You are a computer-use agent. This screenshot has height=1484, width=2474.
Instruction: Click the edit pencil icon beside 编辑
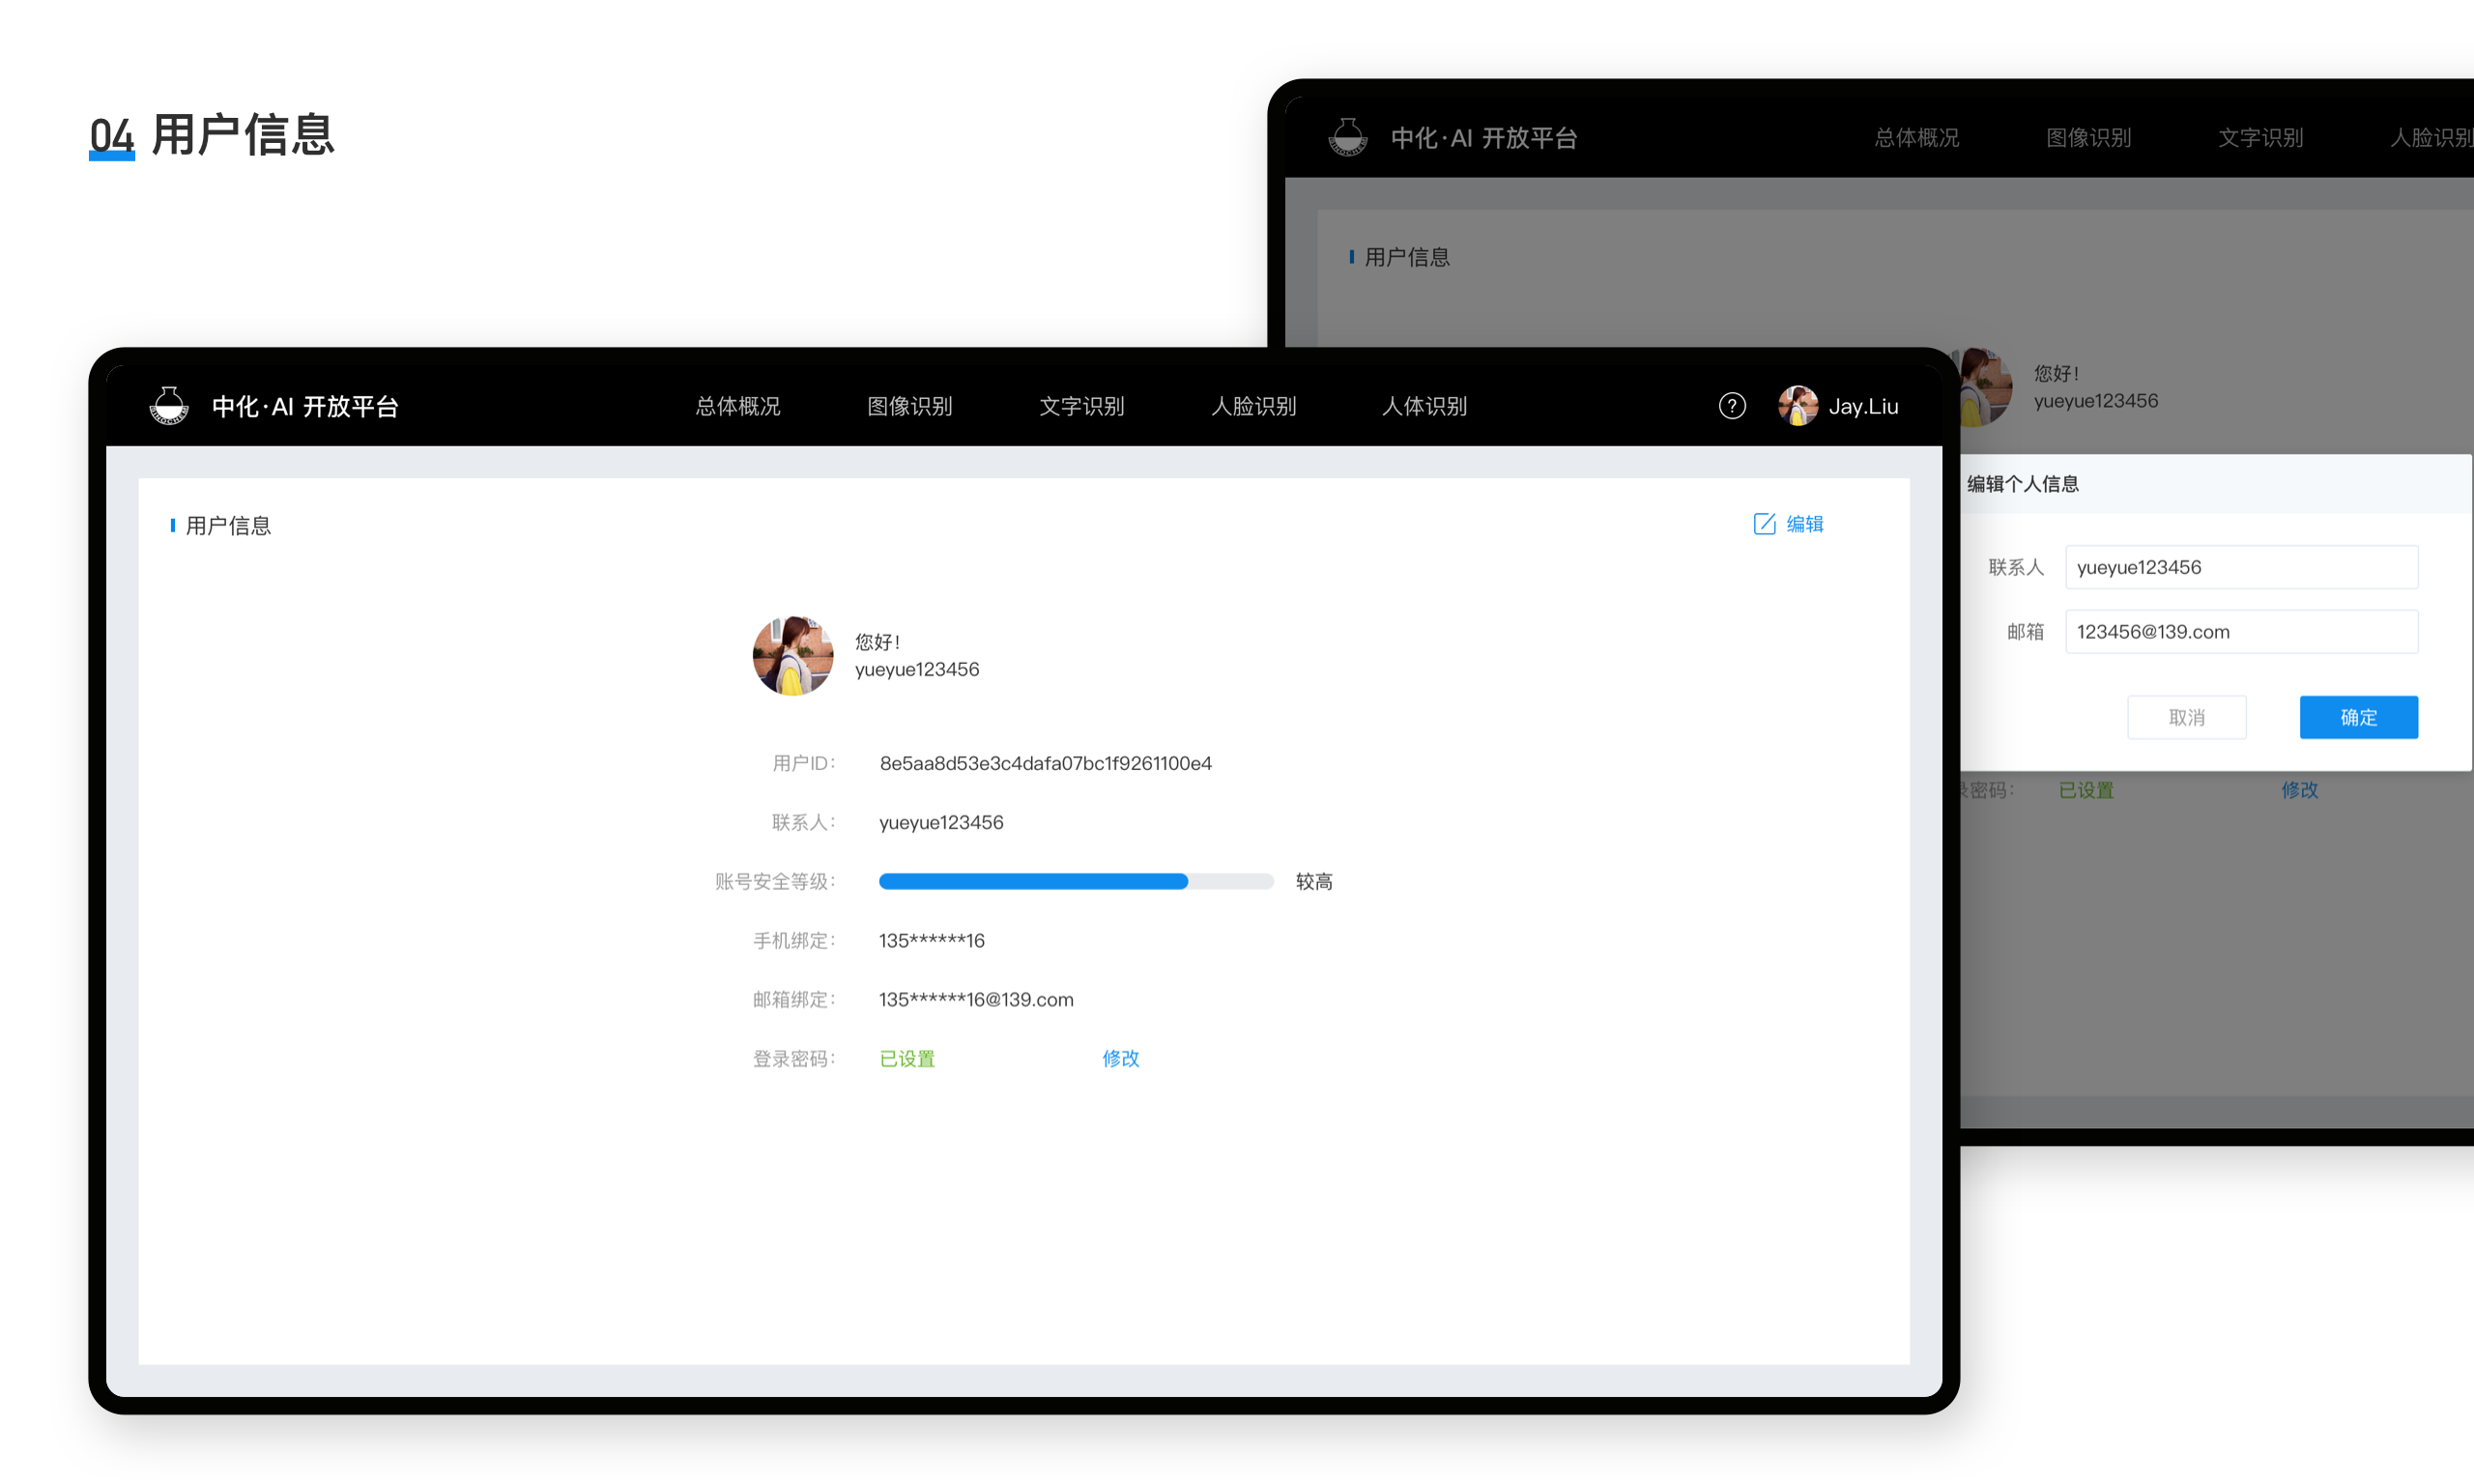click(1764, 524)
